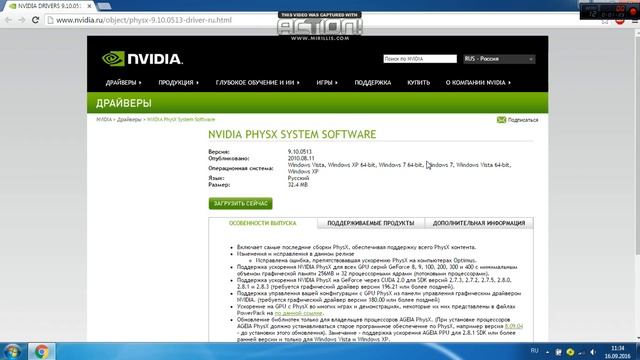
Task: Open the Windows Start menu orb
Action: (13, 351)
